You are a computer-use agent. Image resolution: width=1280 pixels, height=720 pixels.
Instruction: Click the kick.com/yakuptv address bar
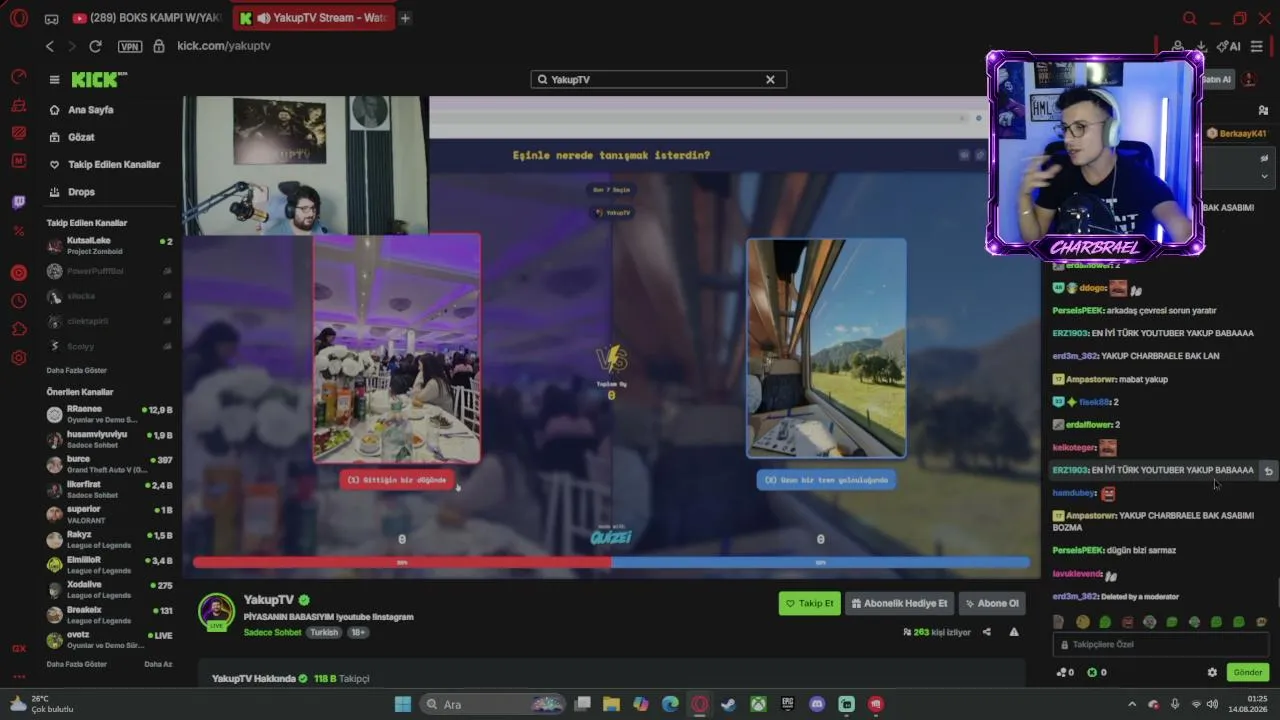click(224, 46)
